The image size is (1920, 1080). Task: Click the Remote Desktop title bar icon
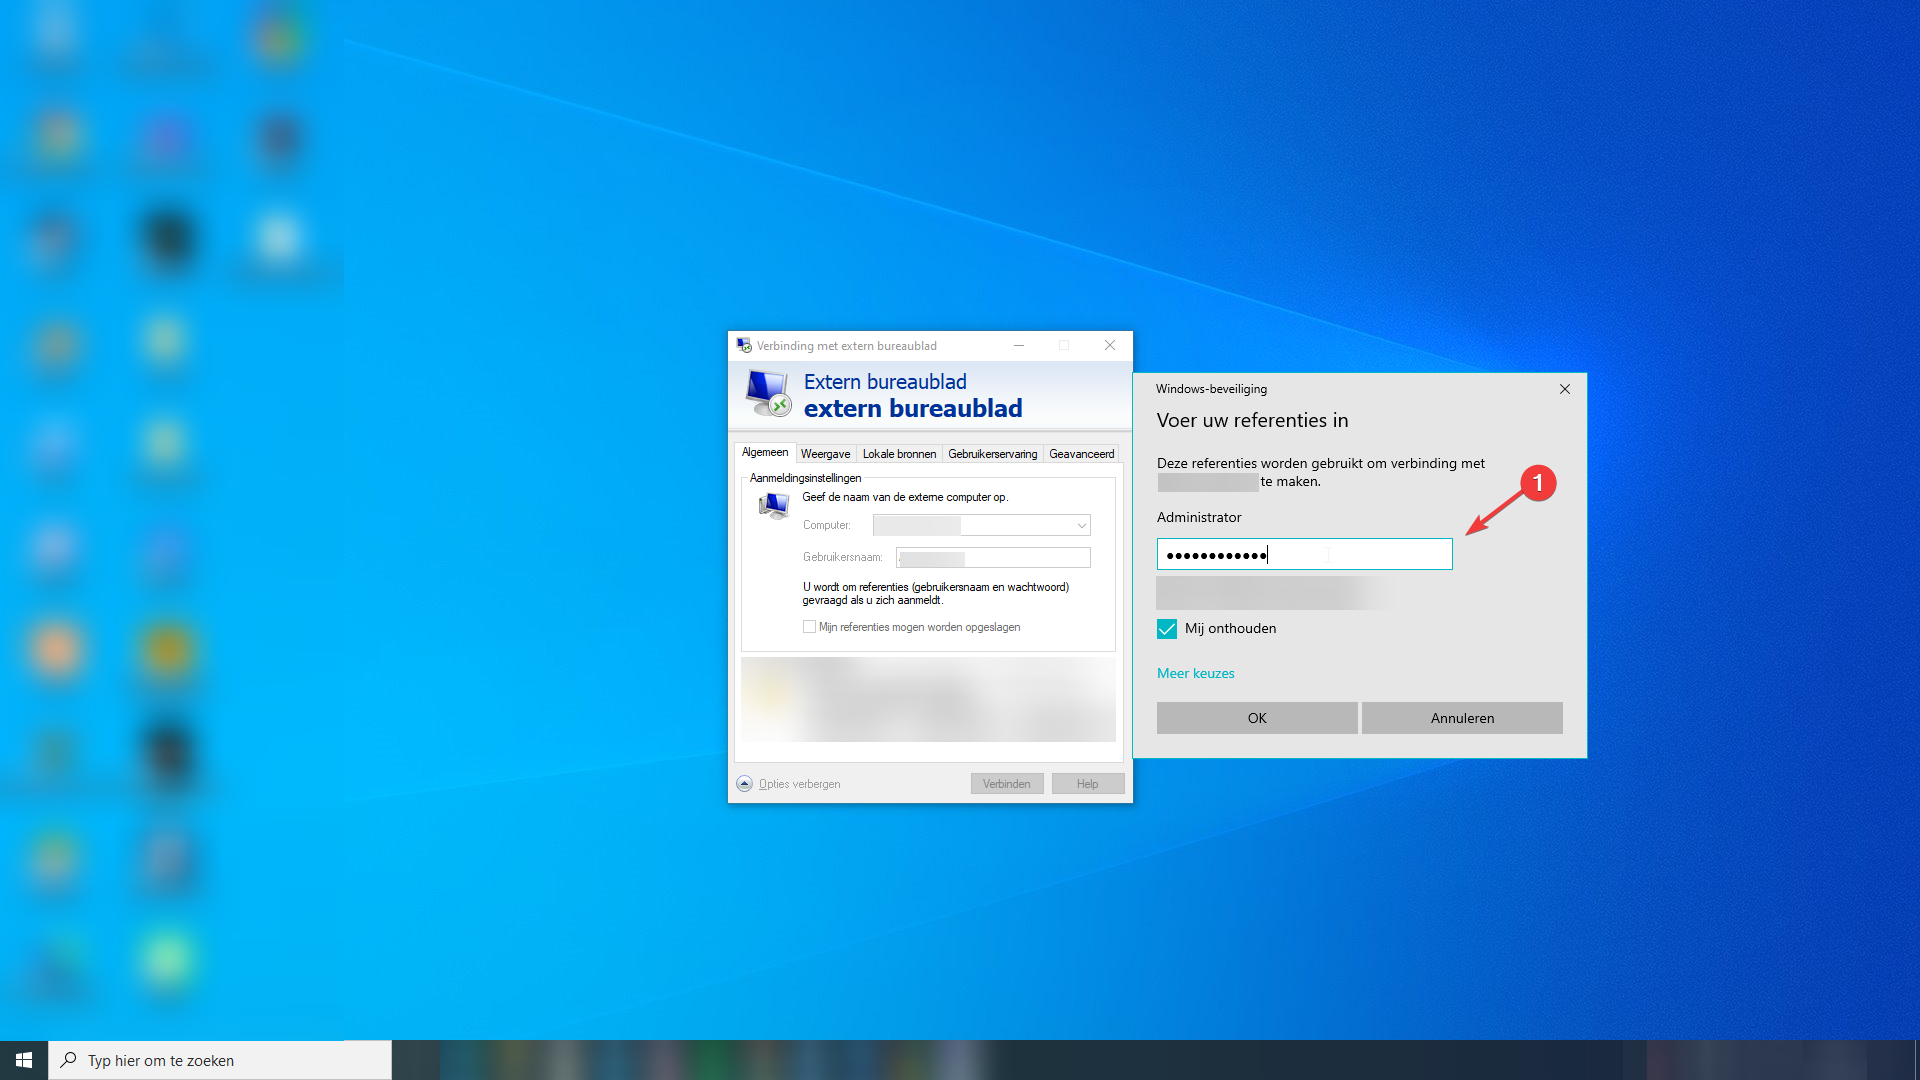tap(744, 345)
